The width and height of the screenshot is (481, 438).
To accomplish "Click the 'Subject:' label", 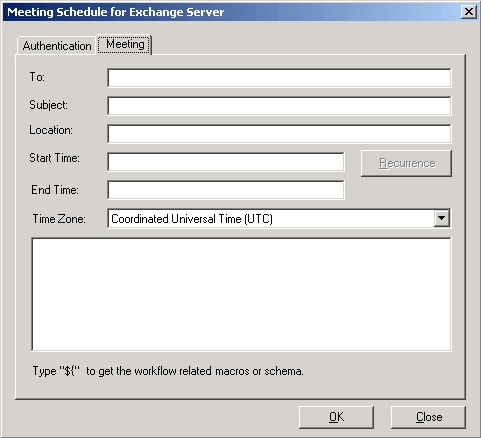I will coord(48,105).
